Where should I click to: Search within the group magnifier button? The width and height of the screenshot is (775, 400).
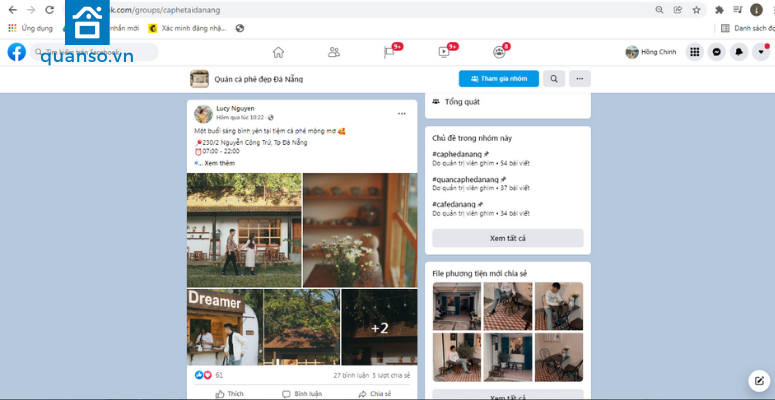click(x=554, y=79)
